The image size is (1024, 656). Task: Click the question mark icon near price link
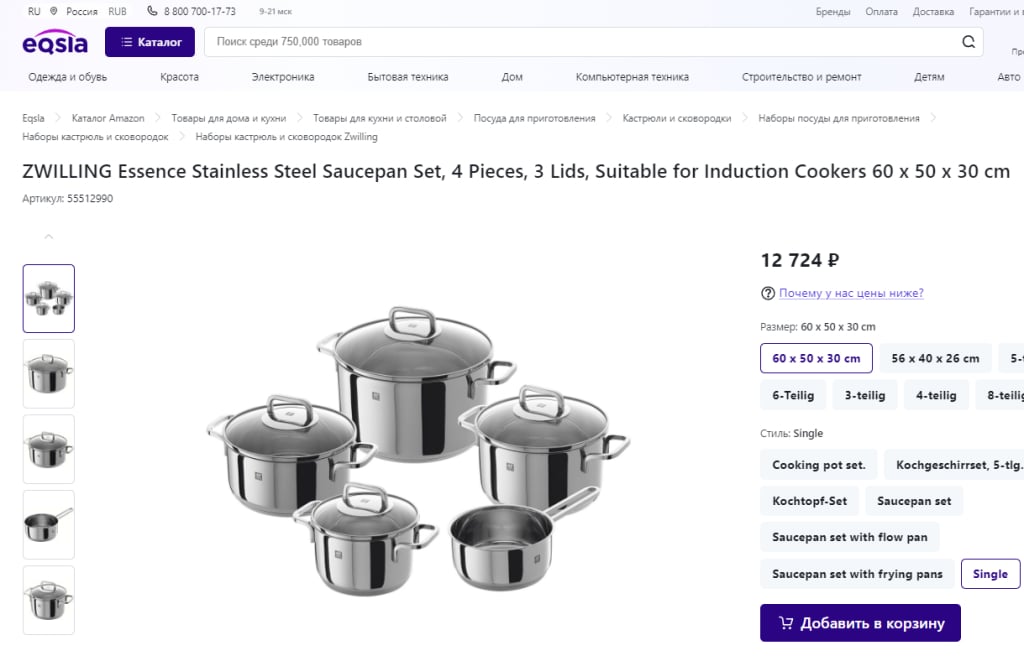point(767,293)
